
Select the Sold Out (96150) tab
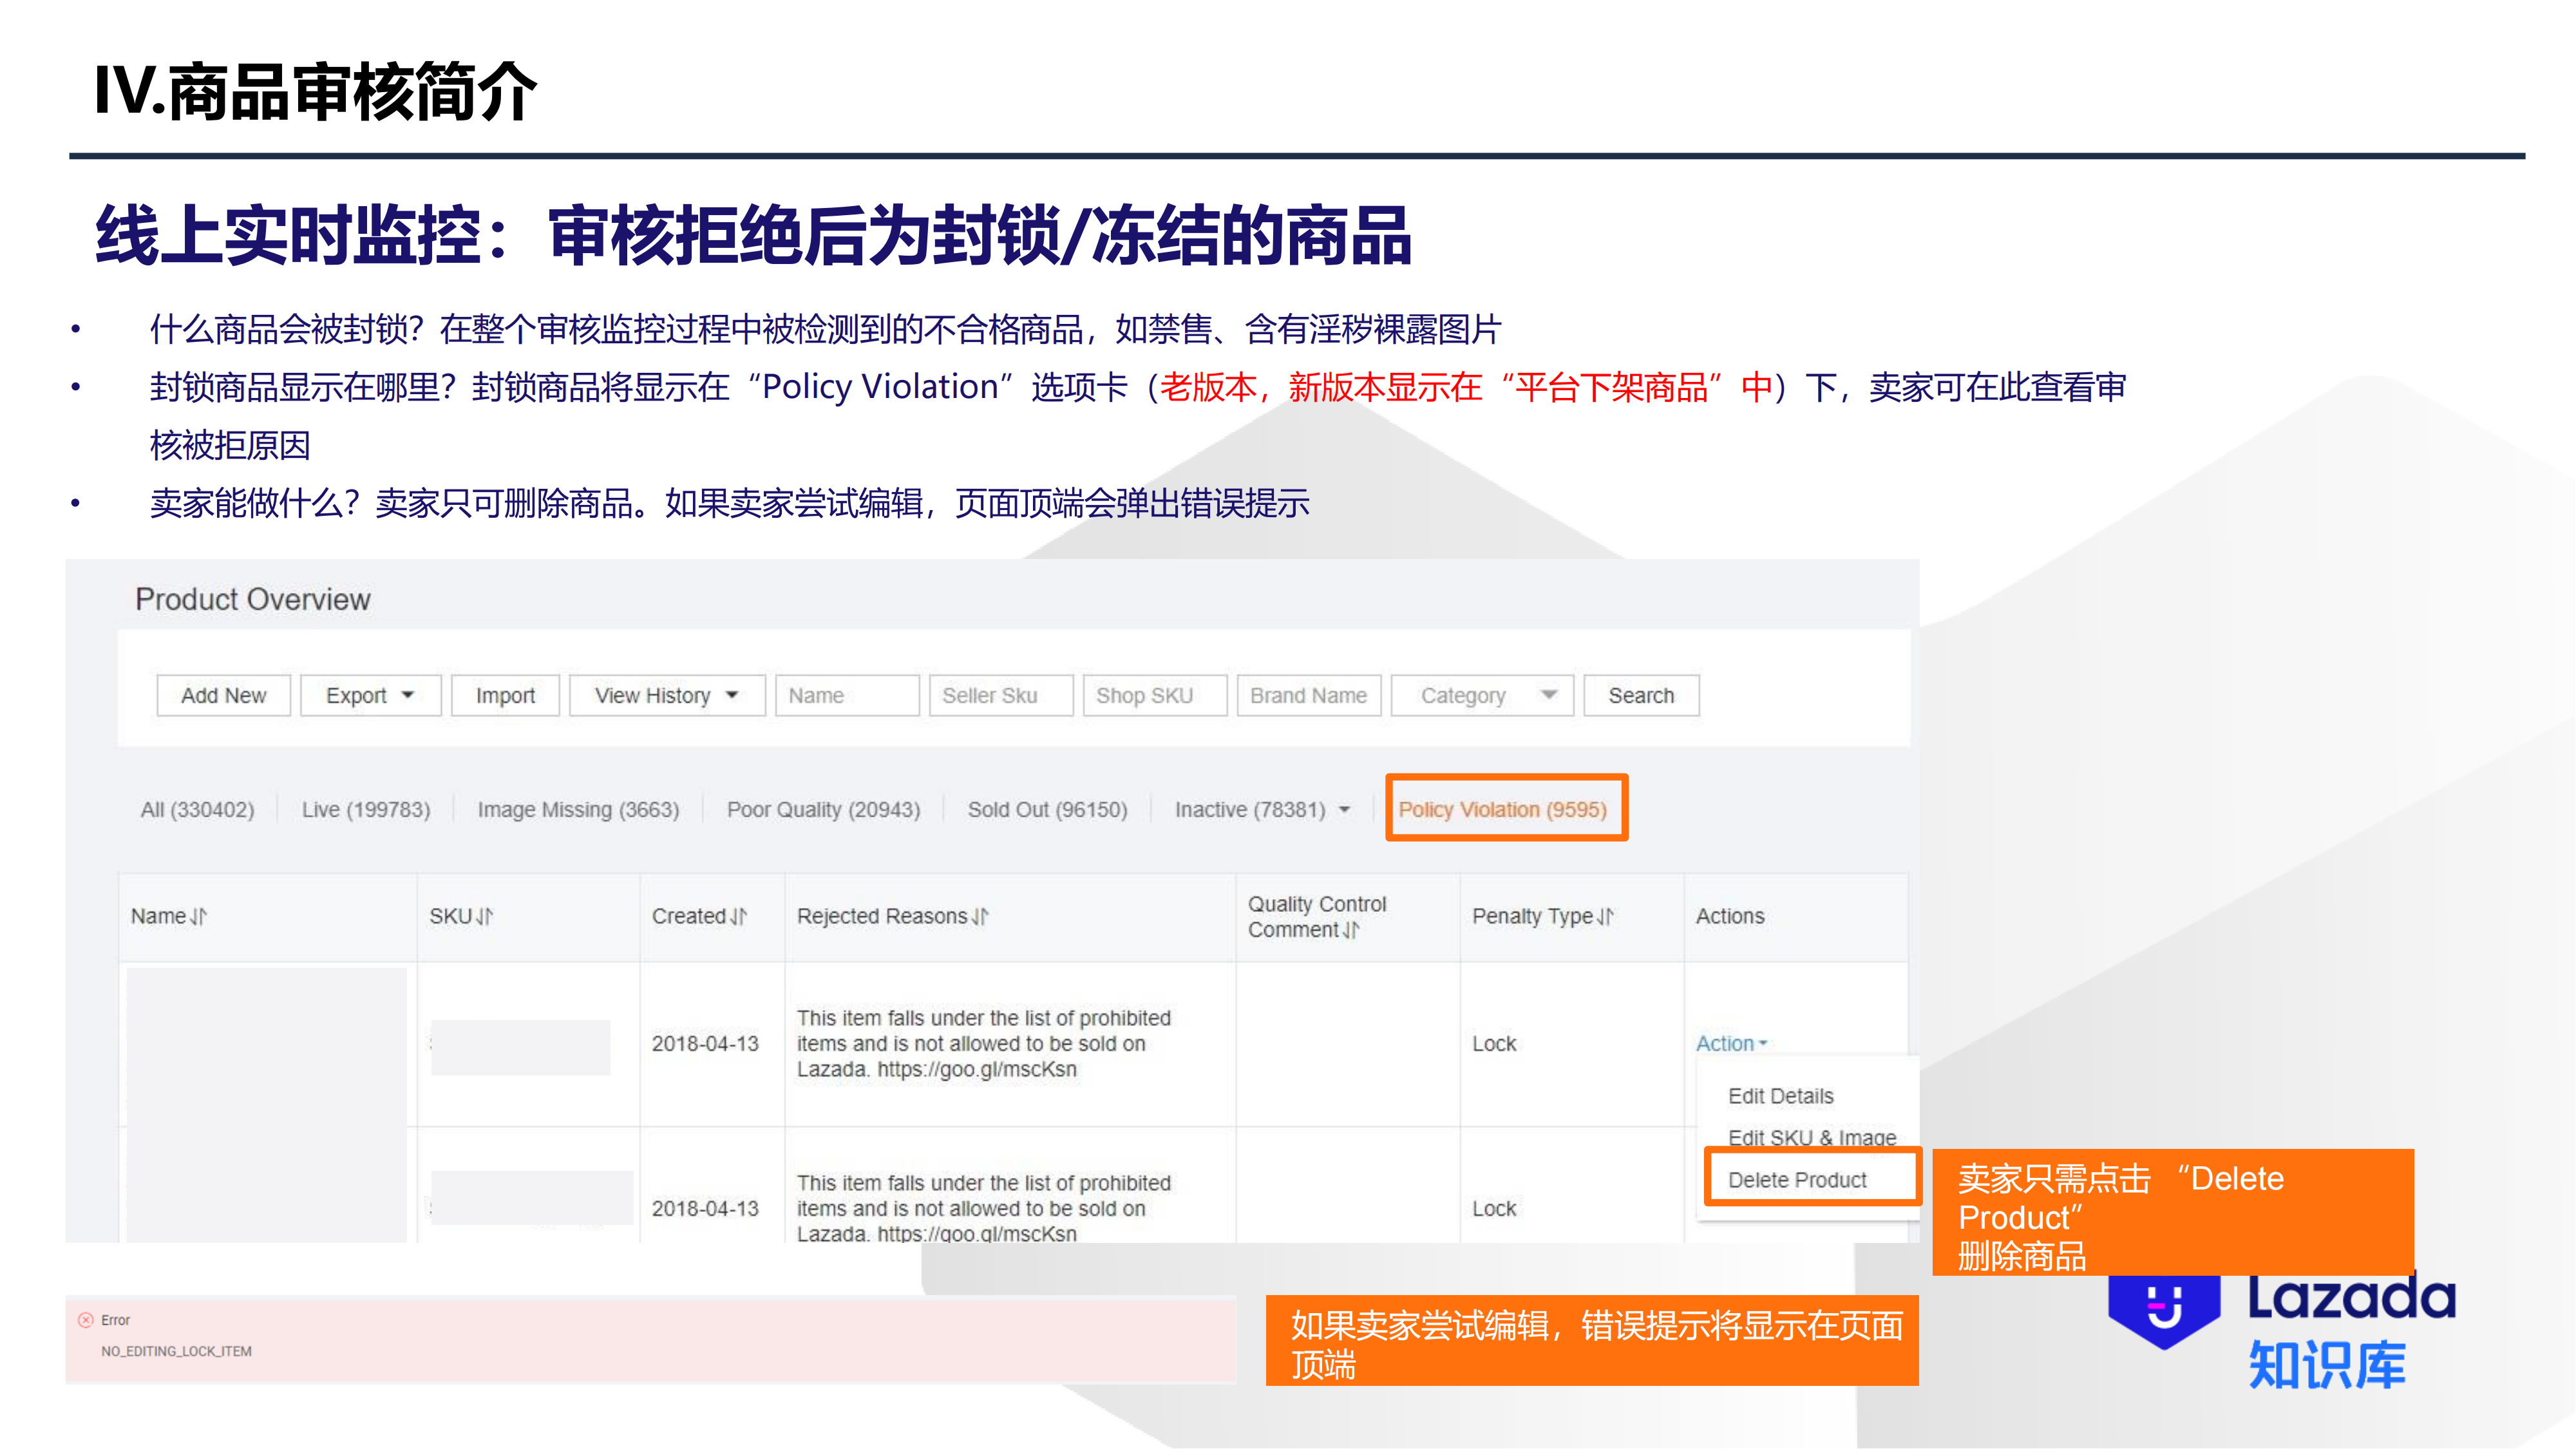coord(1047,810)
